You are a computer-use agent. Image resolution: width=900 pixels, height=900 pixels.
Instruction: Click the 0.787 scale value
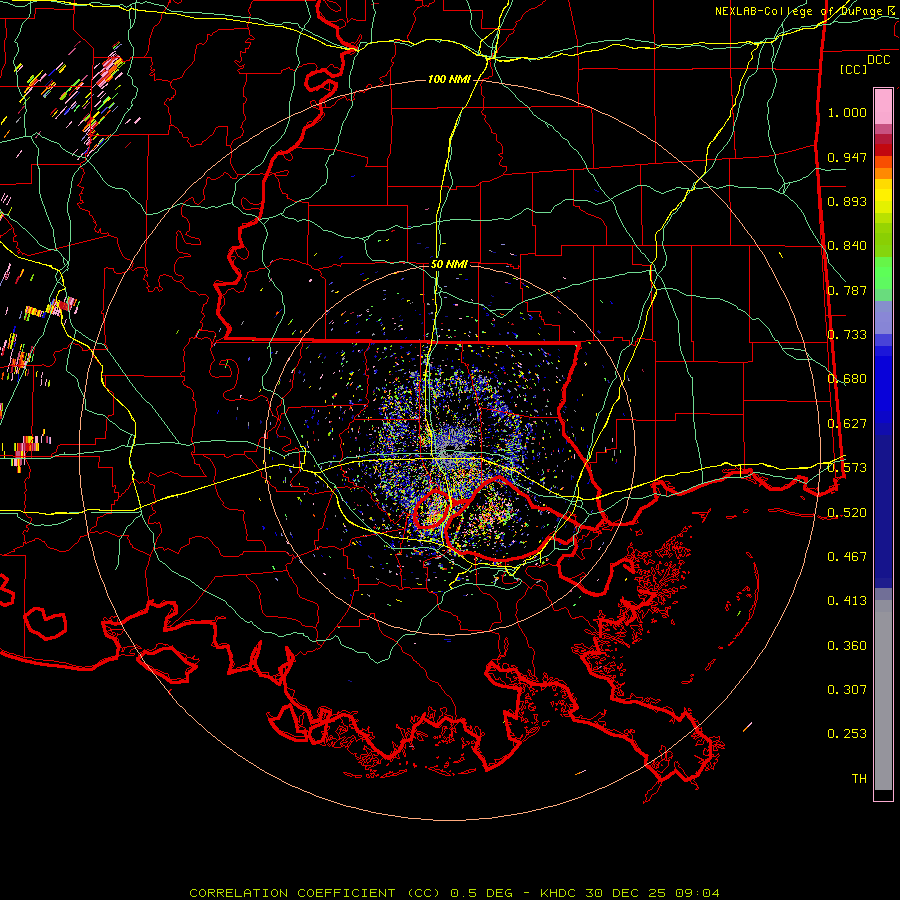coord(847,290)
